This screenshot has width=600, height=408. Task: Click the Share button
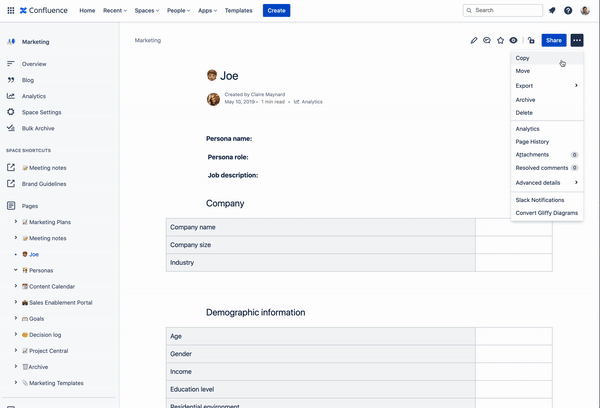[554, 40]
